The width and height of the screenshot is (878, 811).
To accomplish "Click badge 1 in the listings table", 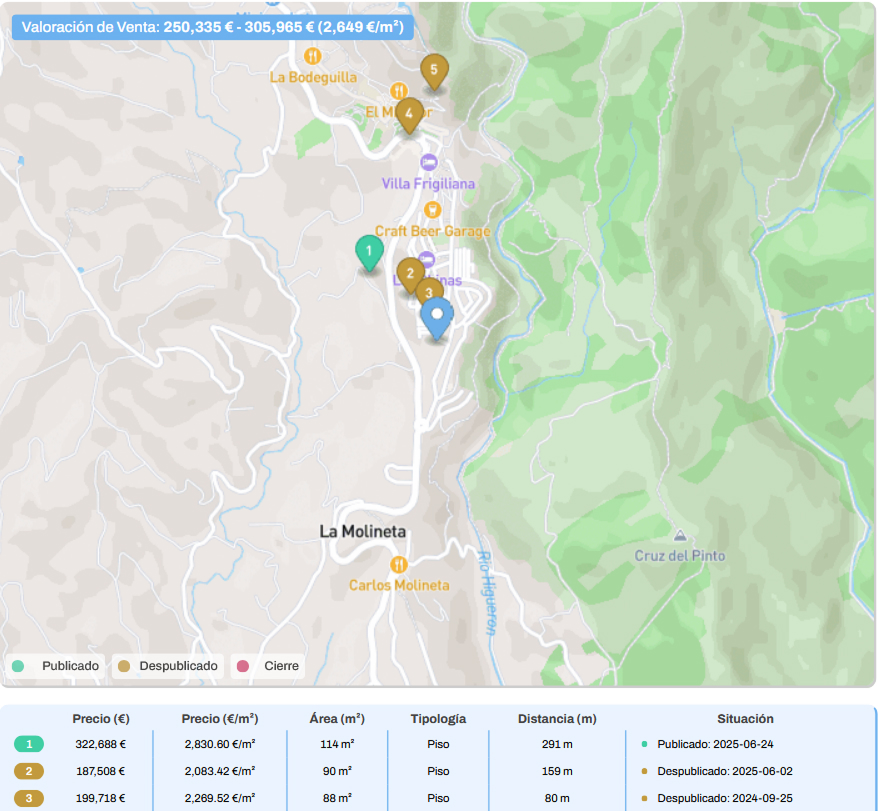I will point(29,744).
